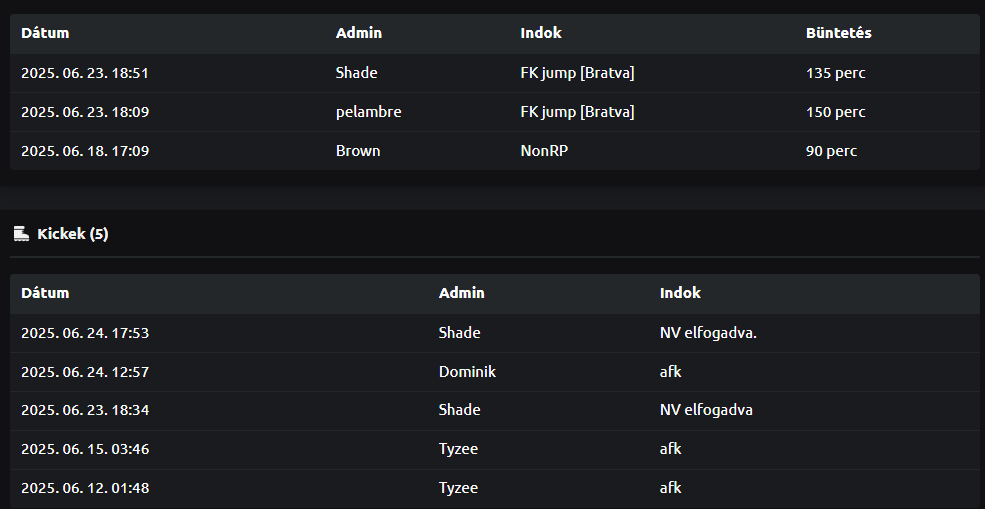Select the 2025. 06. 24. 12:57 kick date
The width and height of the screenshot is (985, 509).
point(85,371)
